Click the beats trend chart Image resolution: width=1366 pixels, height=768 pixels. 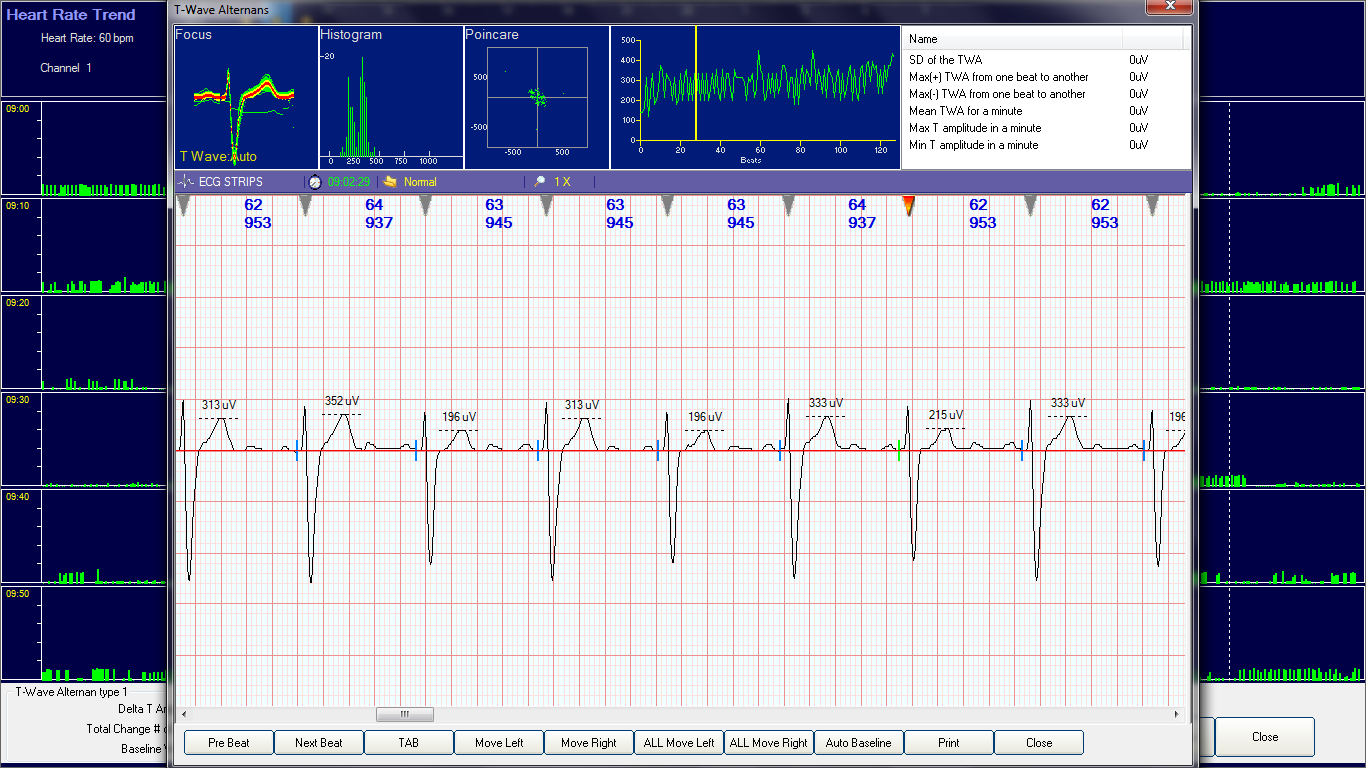[756, 97]
